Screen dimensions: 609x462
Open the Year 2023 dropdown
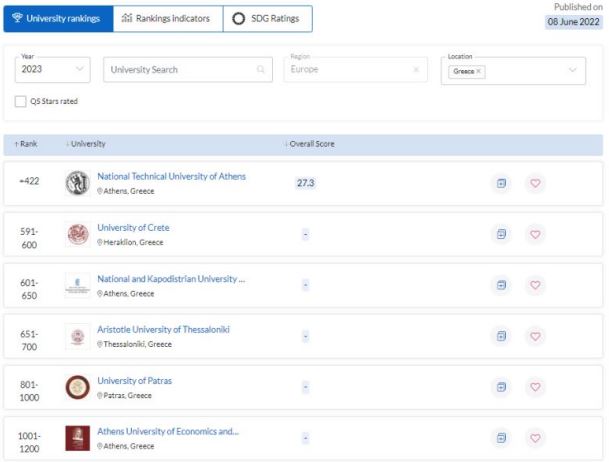(53, 70)
